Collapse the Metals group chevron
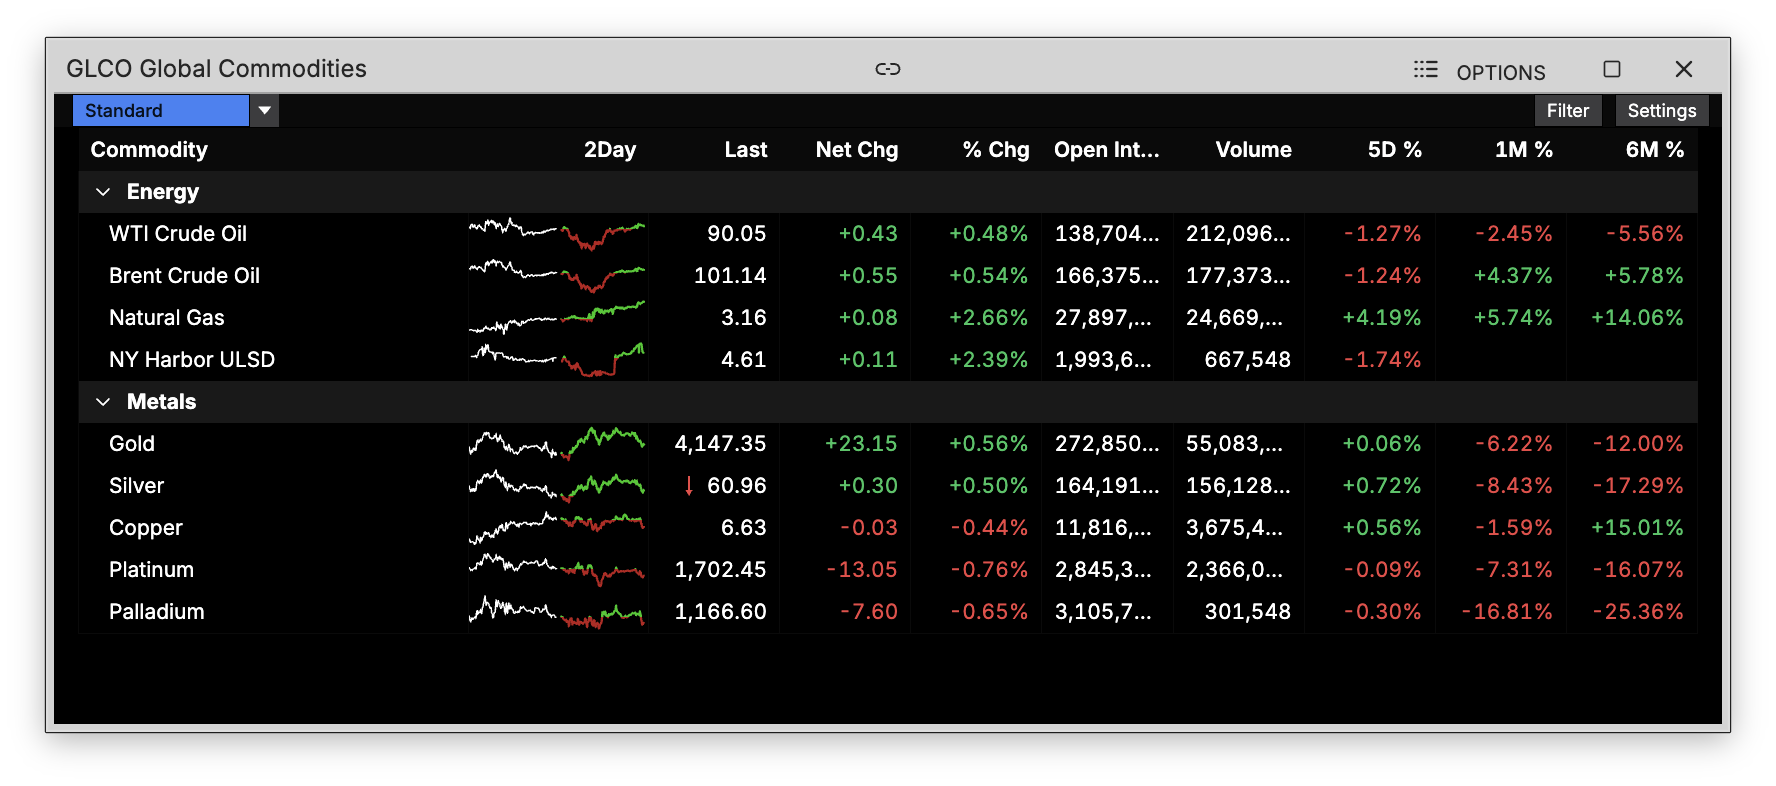This screenshot has height=786, width=1776. point(102,402)
